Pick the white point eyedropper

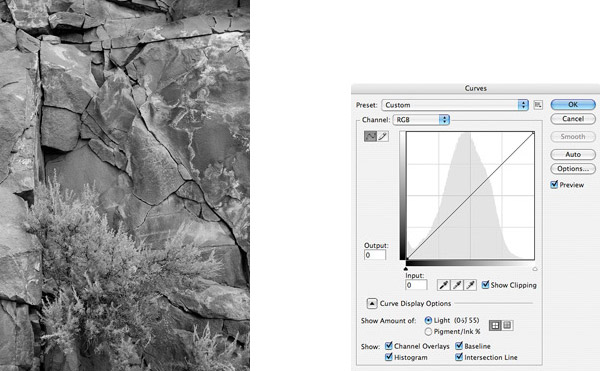[x=470, y=285]
